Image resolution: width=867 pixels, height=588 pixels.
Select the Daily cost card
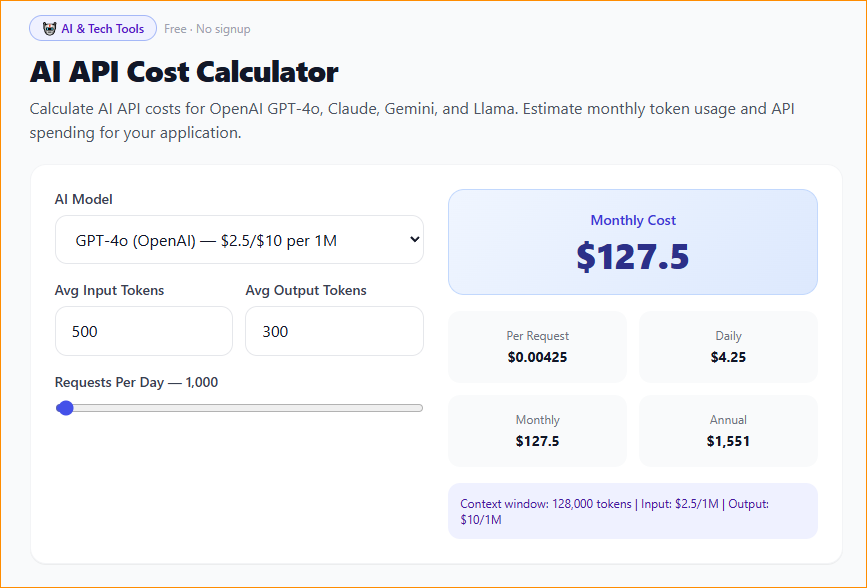(728, 347)
